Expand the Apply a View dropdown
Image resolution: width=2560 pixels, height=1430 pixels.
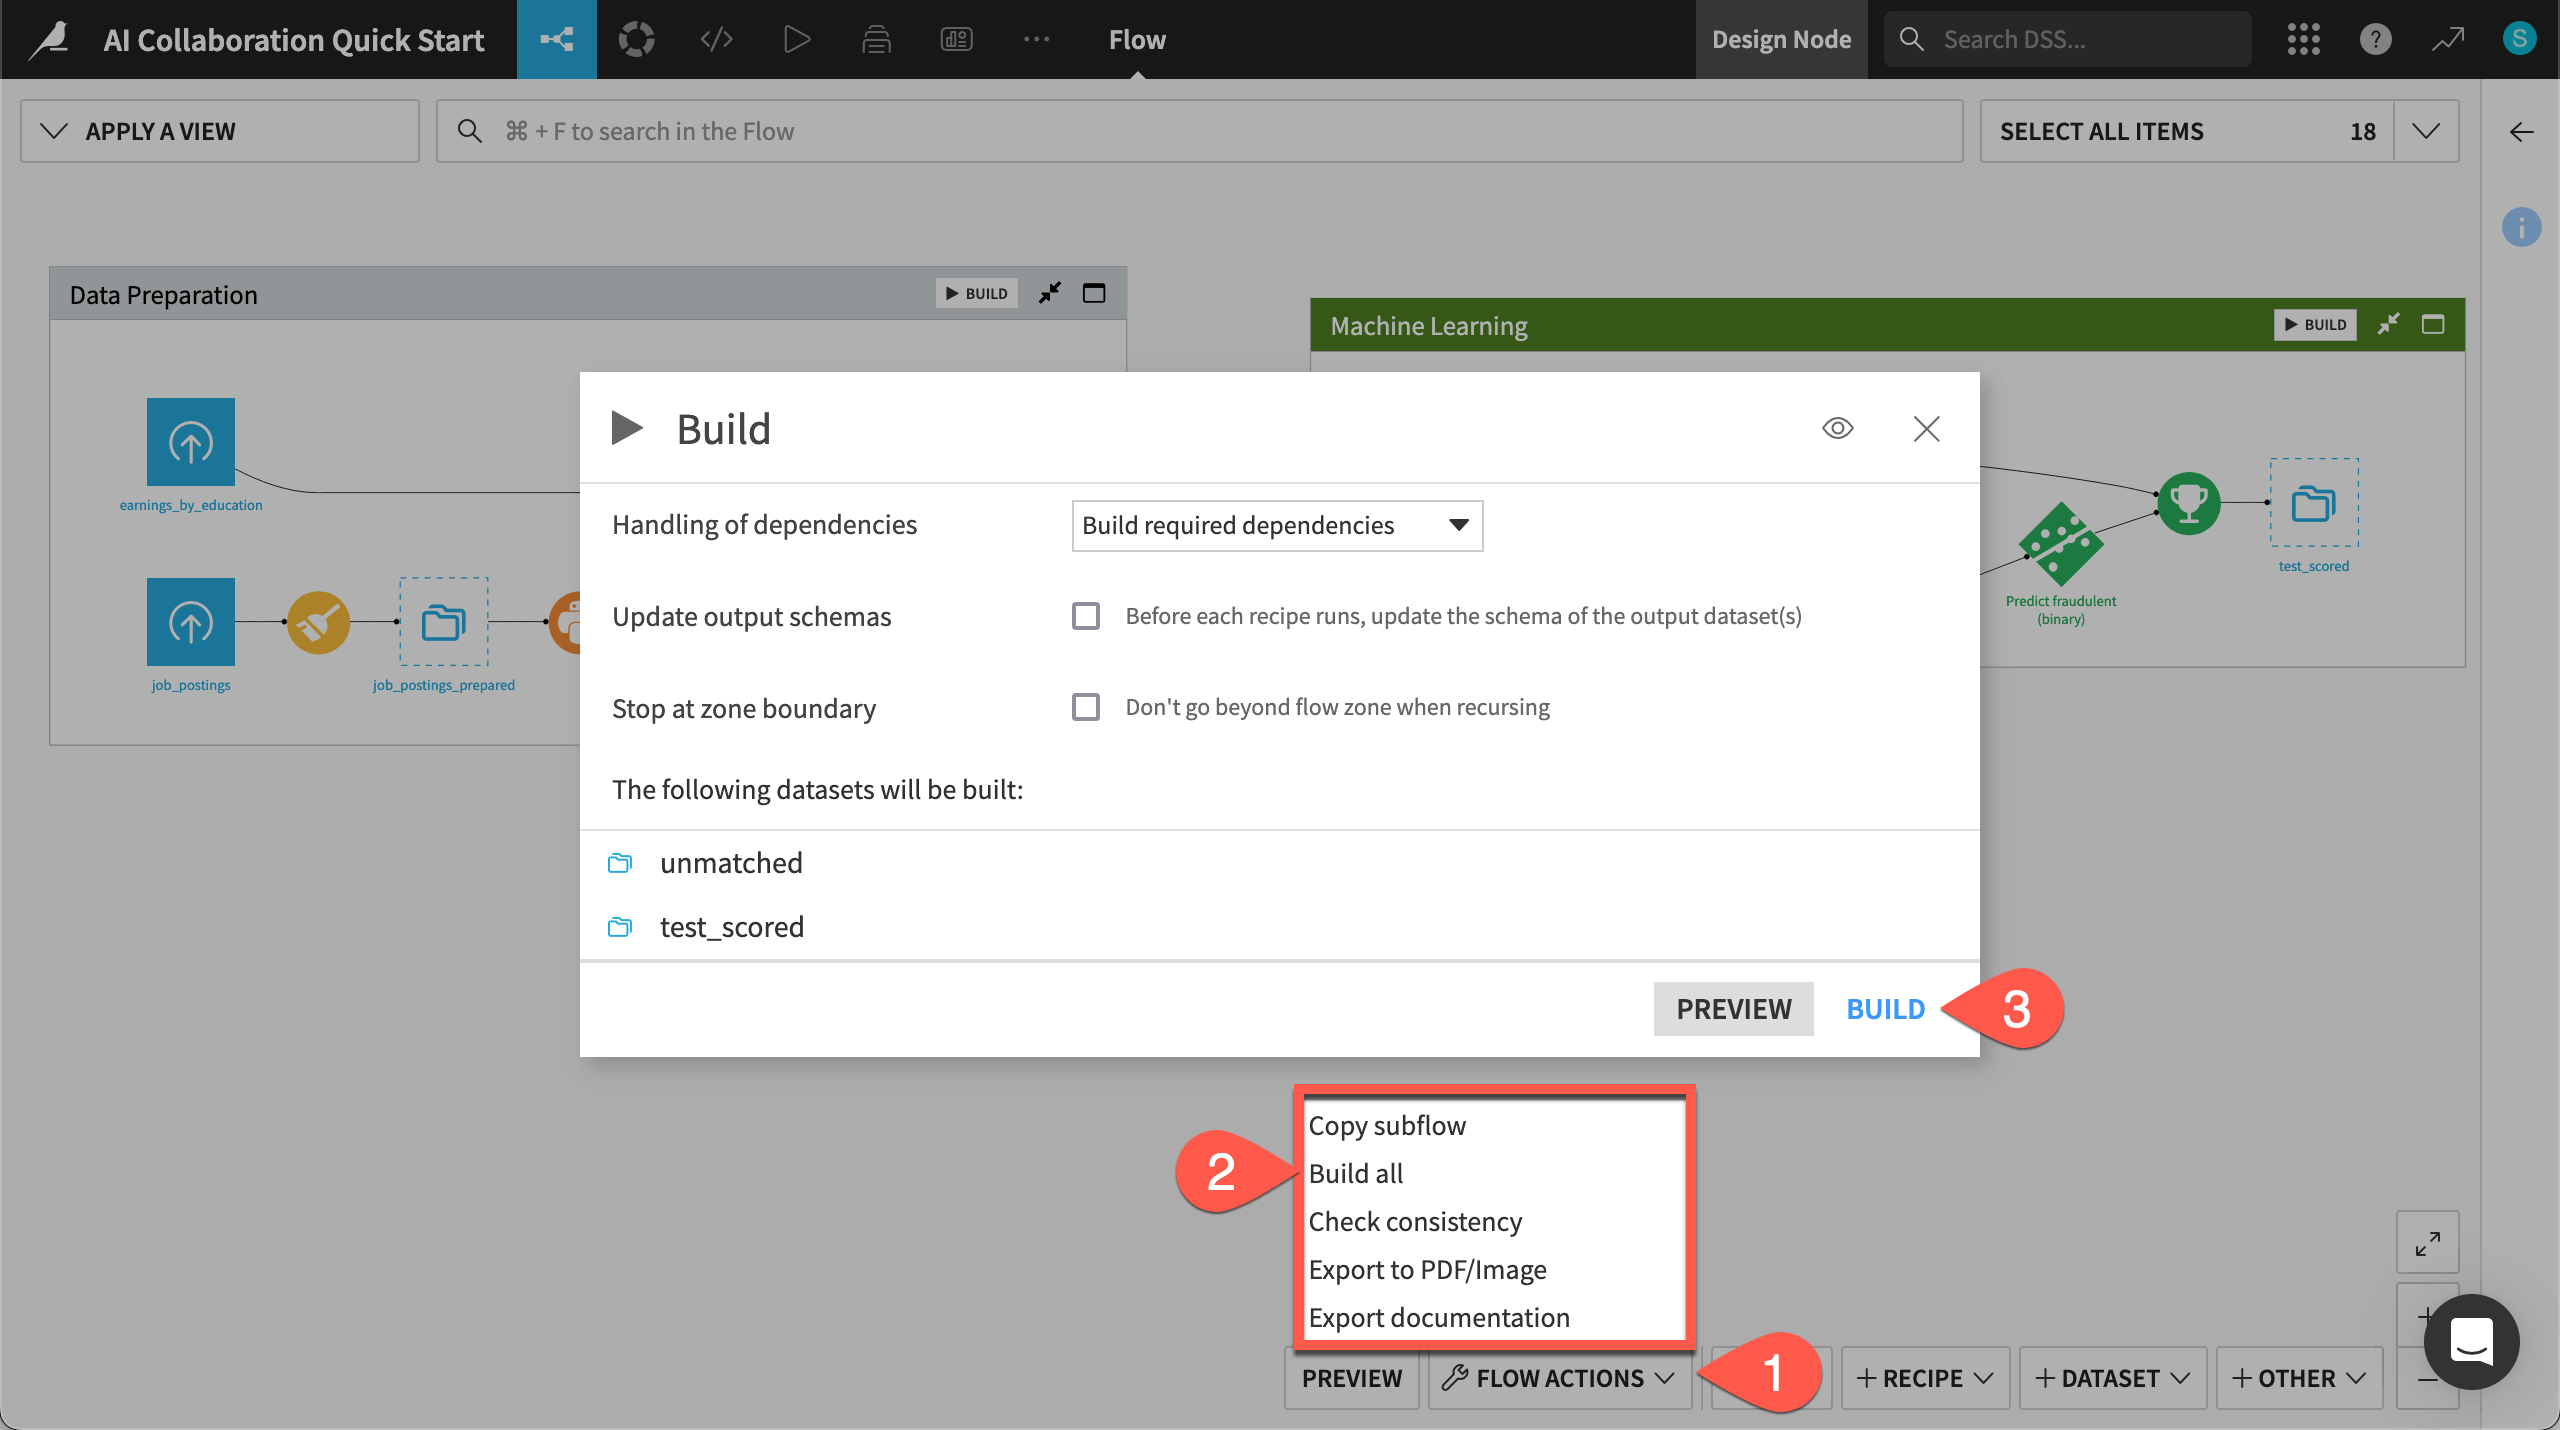(x=220, y=131)
